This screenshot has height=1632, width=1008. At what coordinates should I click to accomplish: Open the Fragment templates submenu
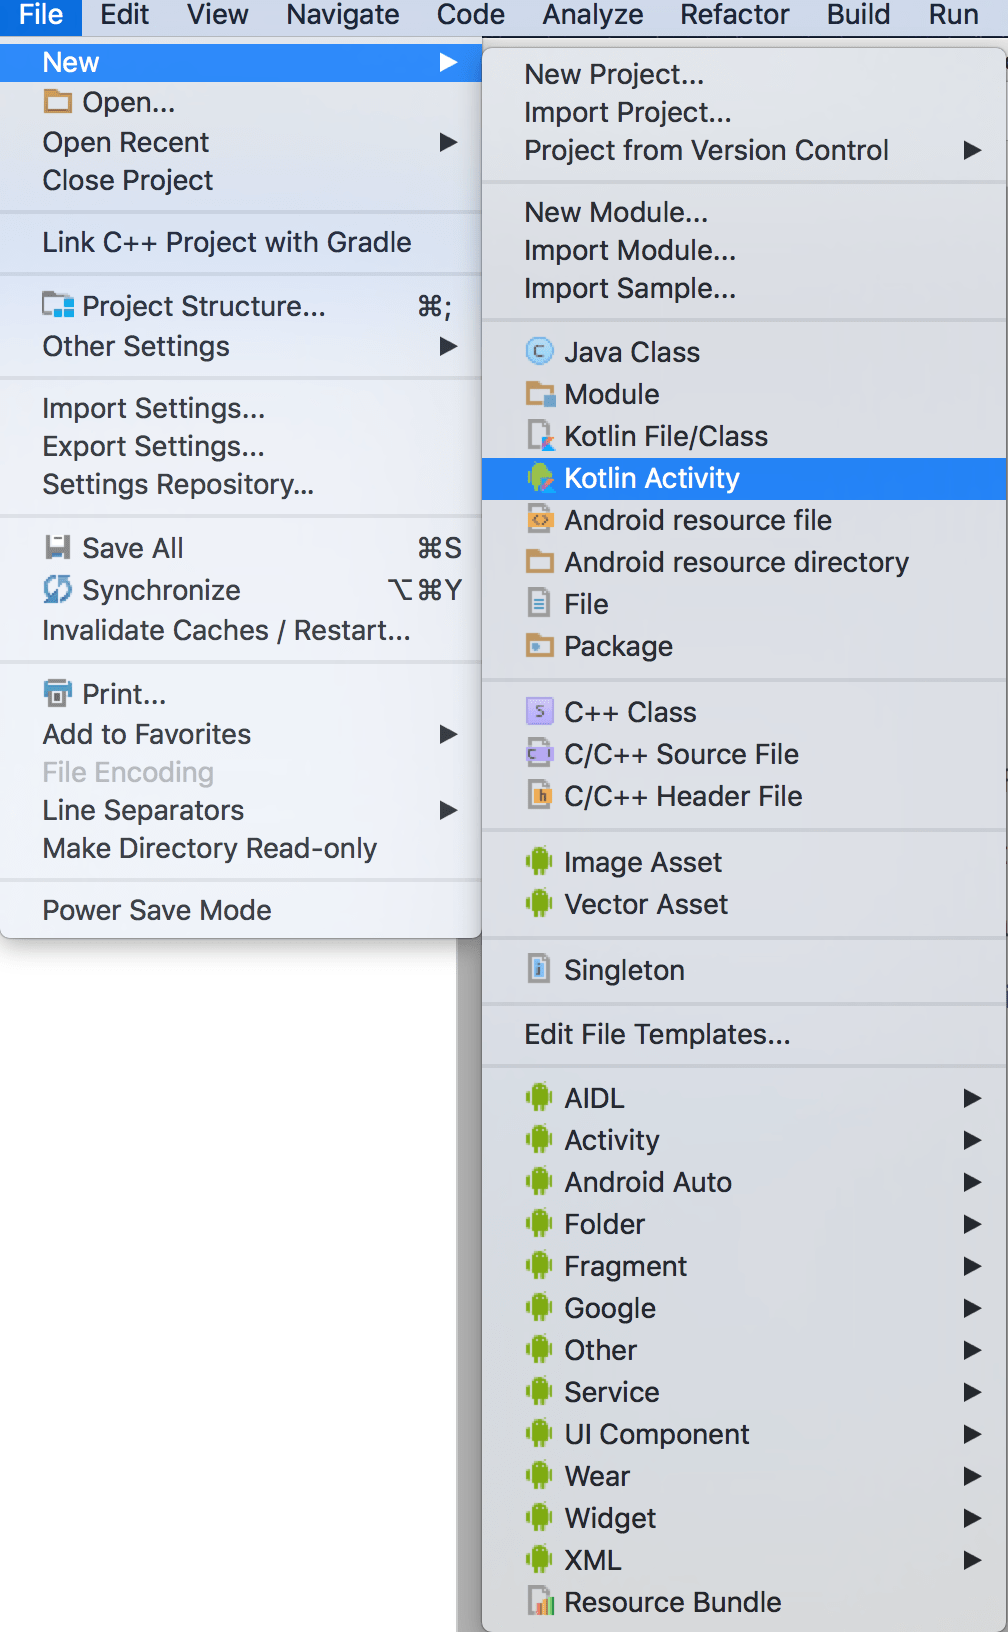tap(625, 1266)
